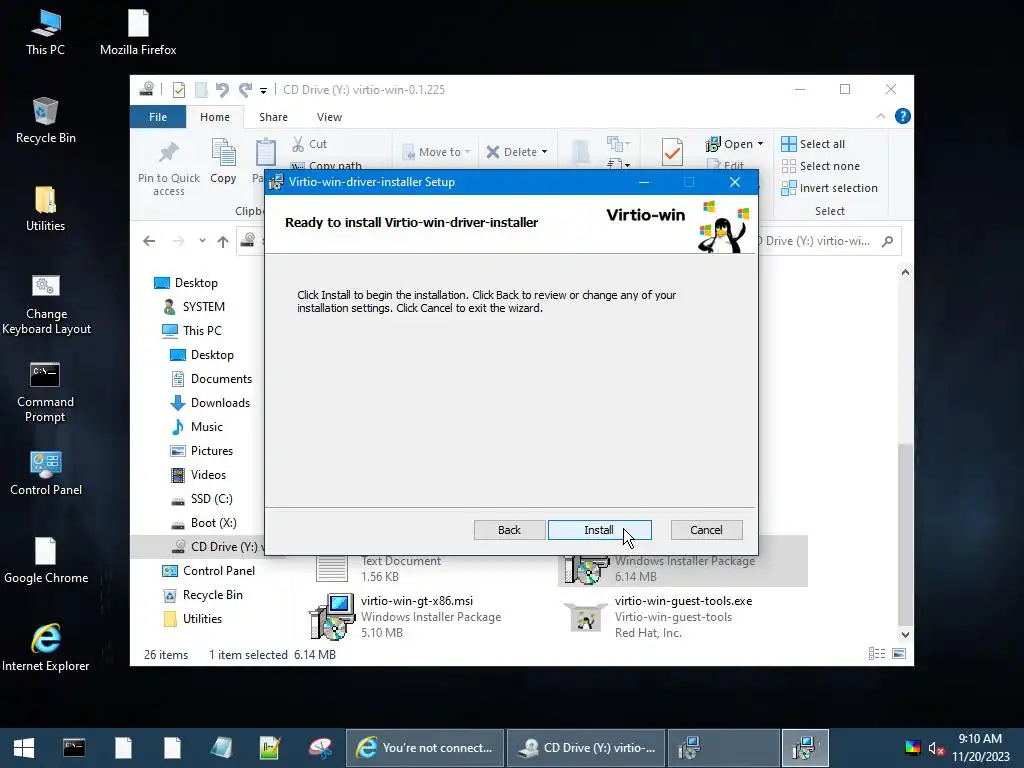
Task: Click Install in the Virtio-win setup dialog
Action: pos(599,530)
